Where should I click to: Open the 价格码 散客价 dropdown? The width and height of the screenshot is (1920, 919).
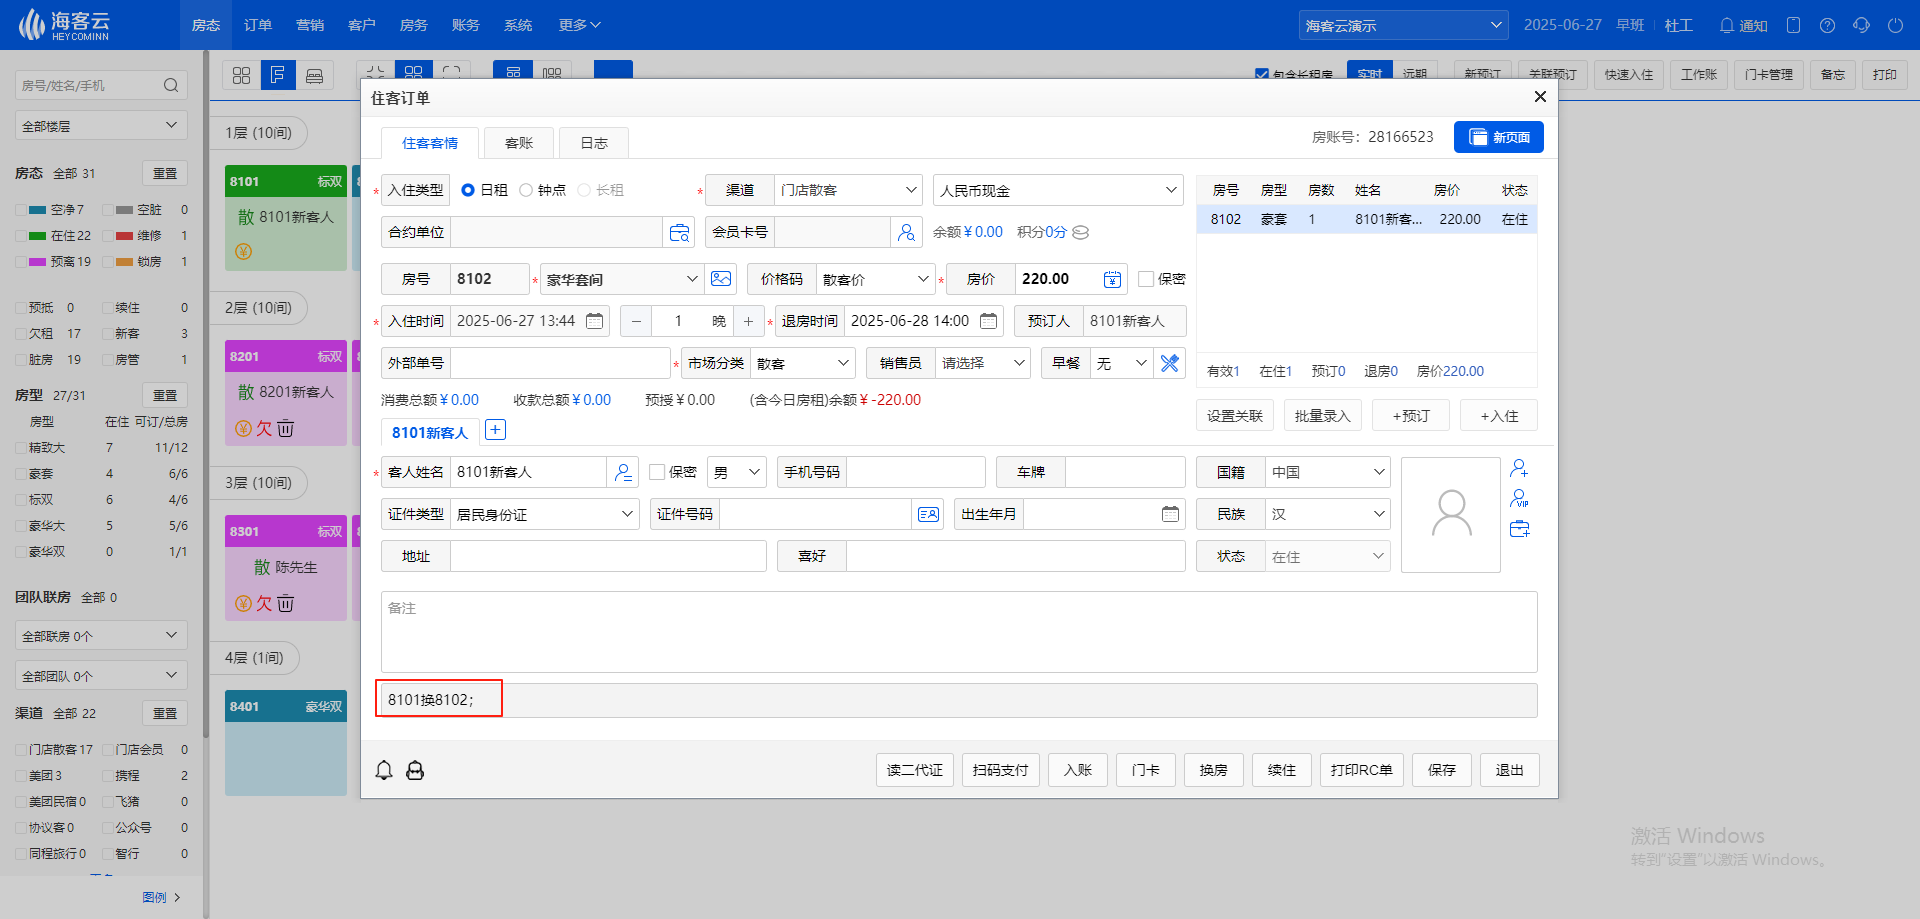[875, 279]
